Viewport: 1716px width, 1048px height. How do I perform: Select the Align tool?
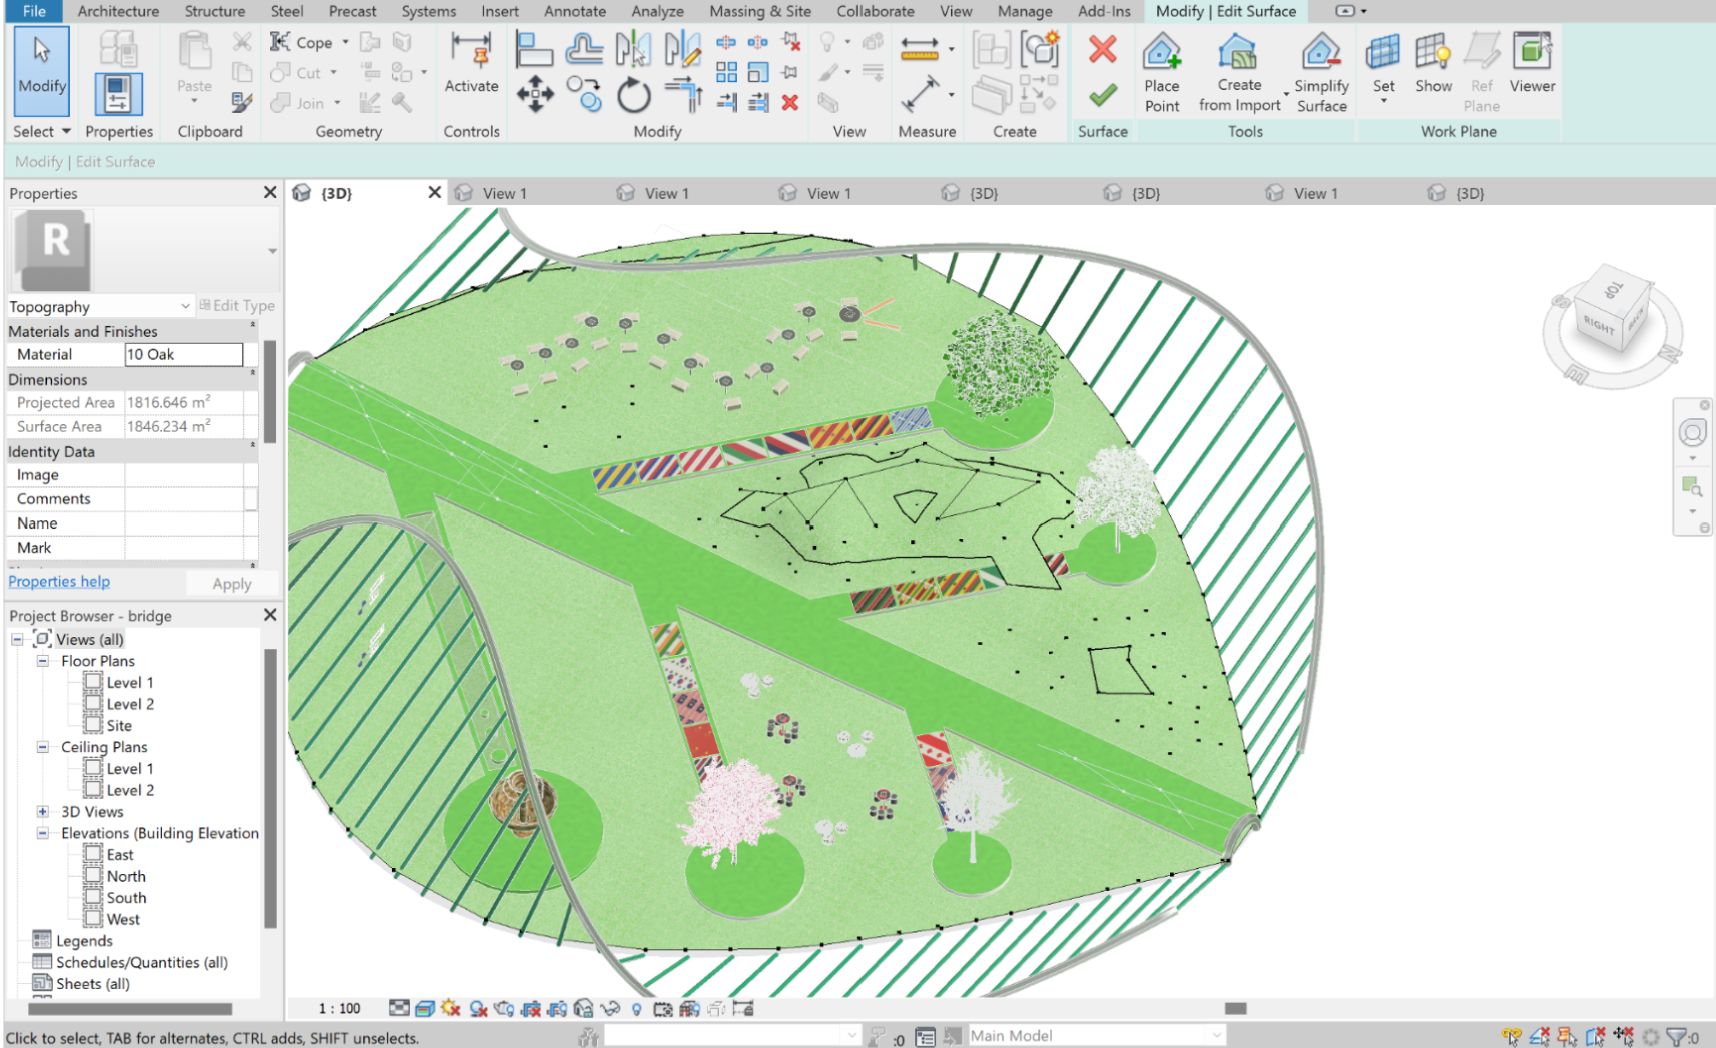pyautogui.click(x=534, y=48)
